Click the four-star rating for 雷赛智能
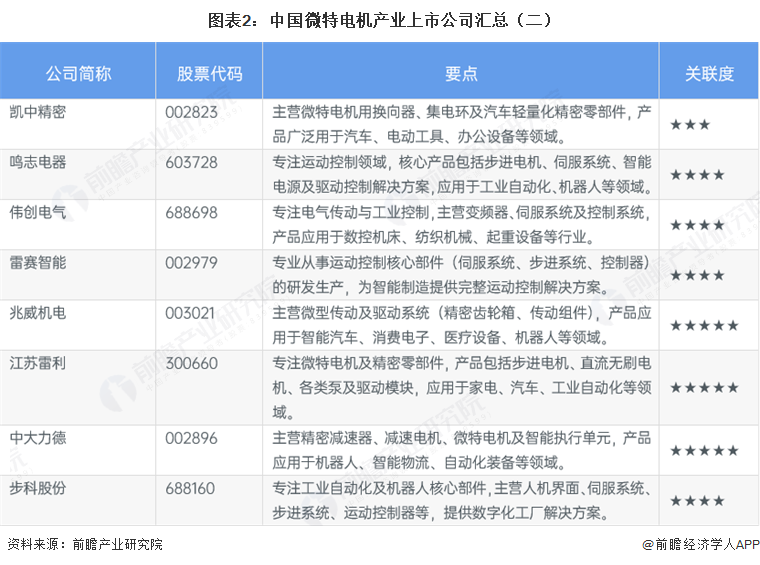760x565 pixels. click(x=697, y=276)
